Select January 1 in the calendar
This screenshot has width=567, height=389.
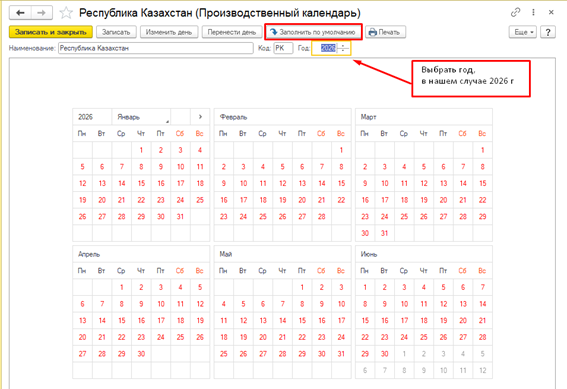pyautogui.click(x=141, y=150)
